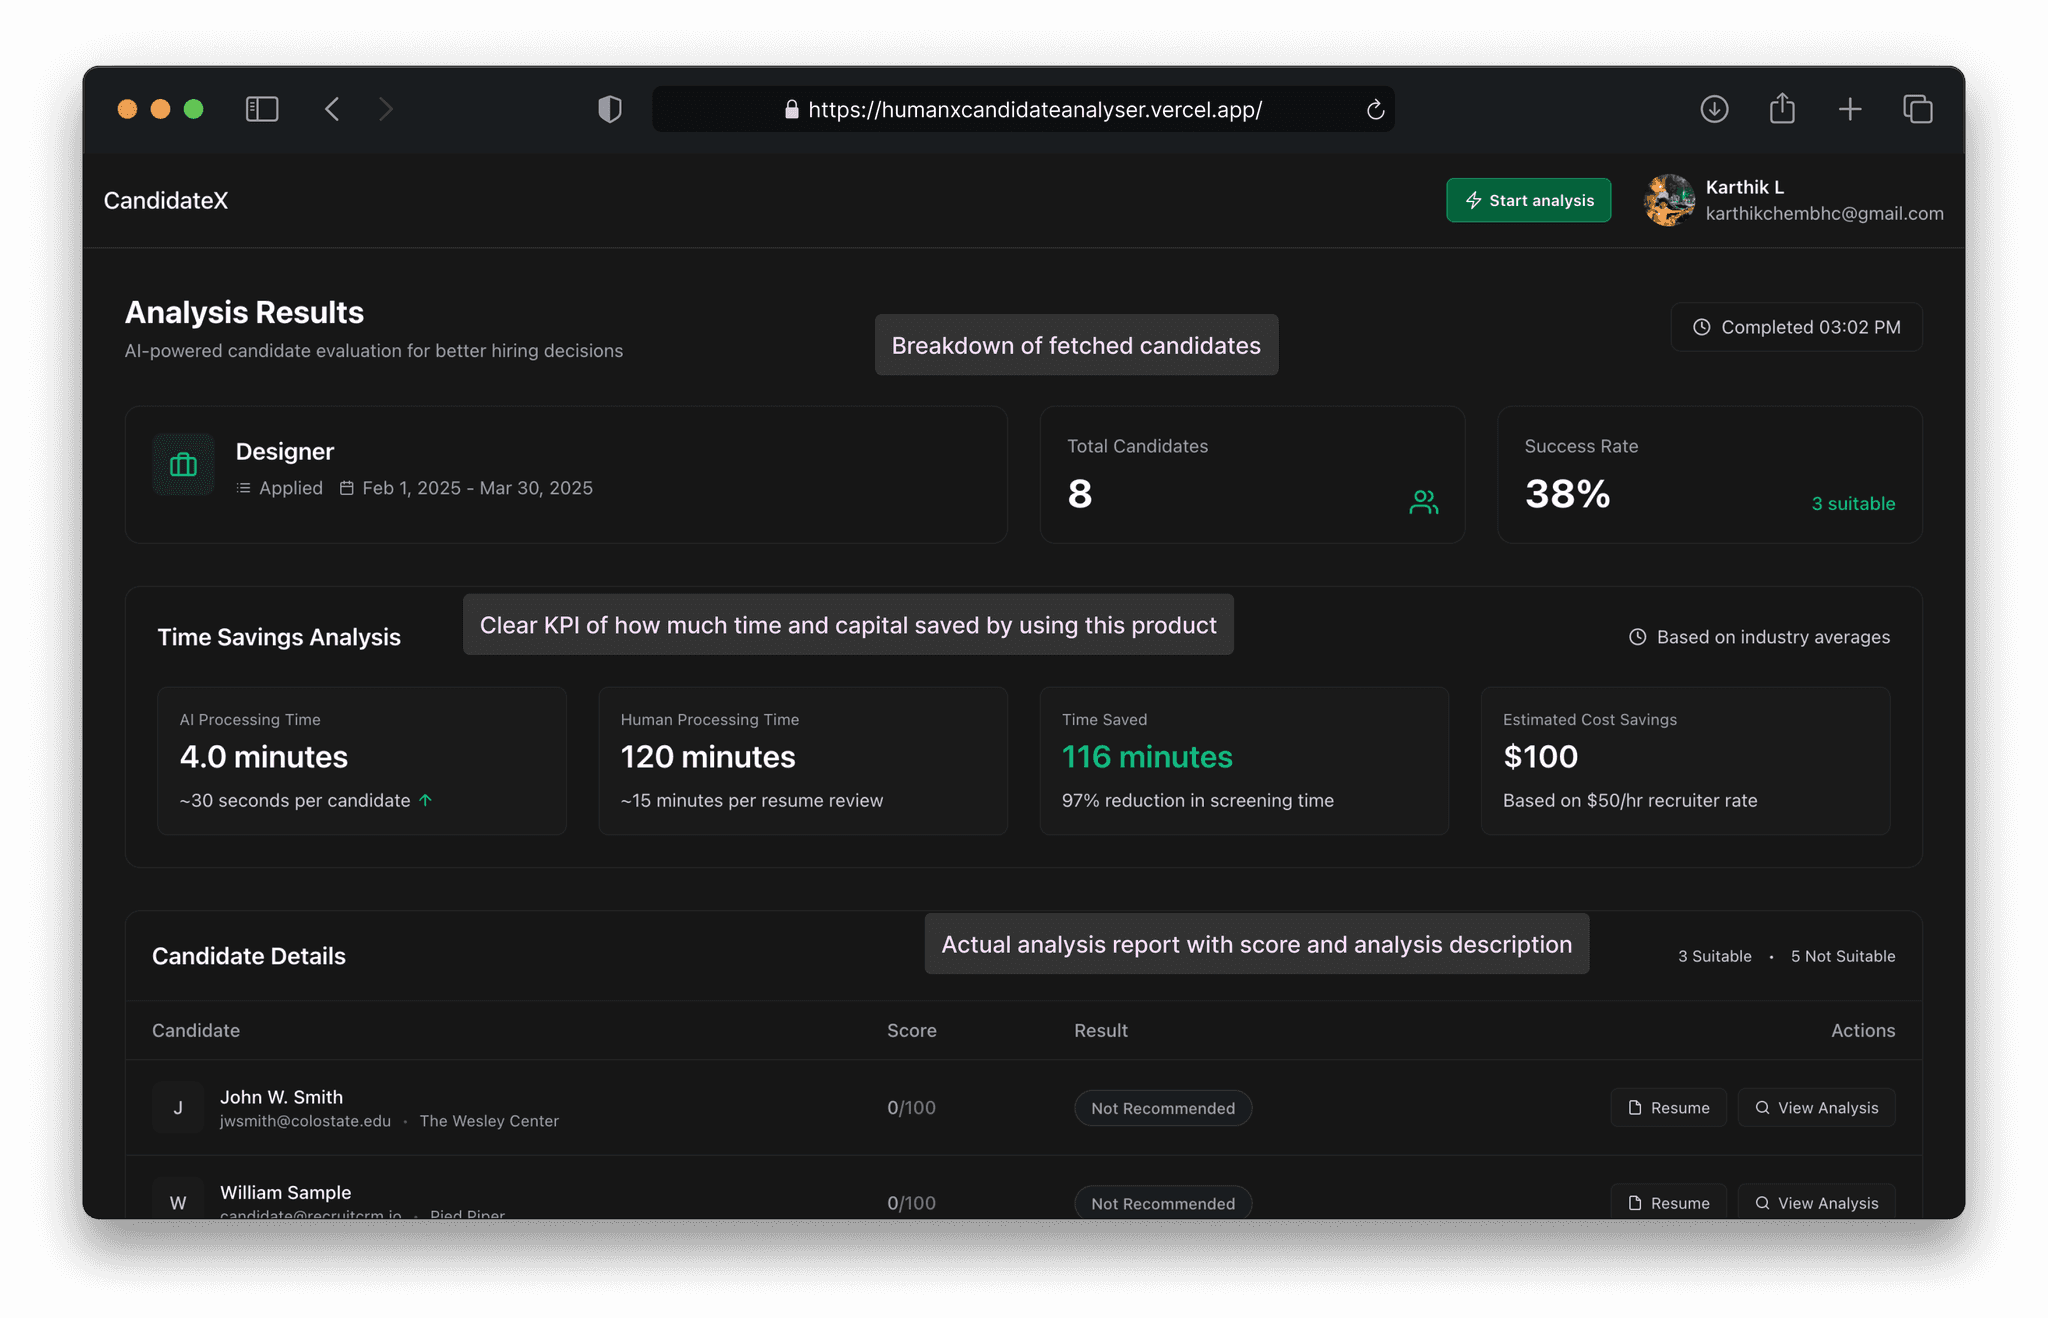Click the green briefcase Designer icon
The height and width of the screenshot is (1318, 2048).
coord(183,465)
